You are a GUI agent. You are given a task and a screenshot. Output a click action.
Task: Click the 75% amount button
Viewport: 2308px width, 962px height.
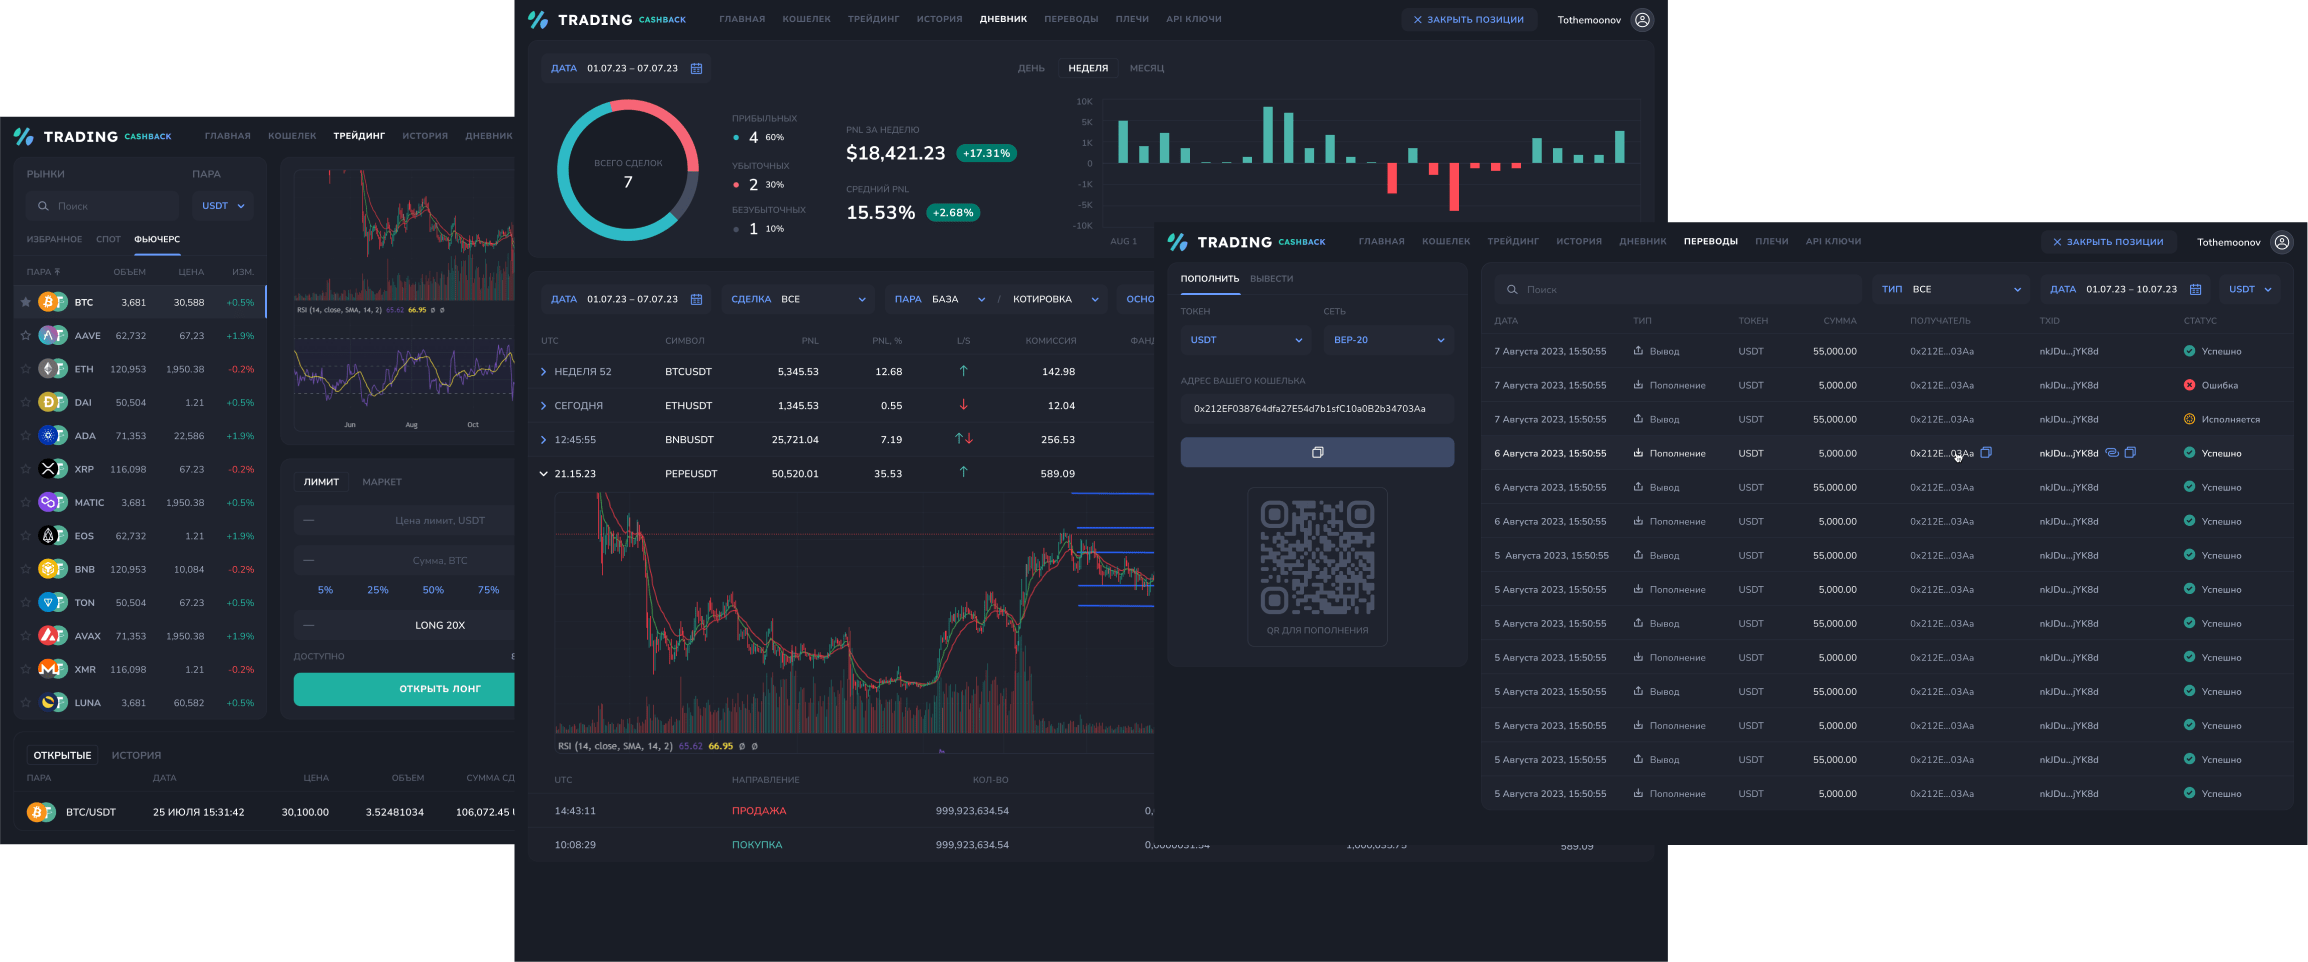pyautogui.click(x=488, y=590)
